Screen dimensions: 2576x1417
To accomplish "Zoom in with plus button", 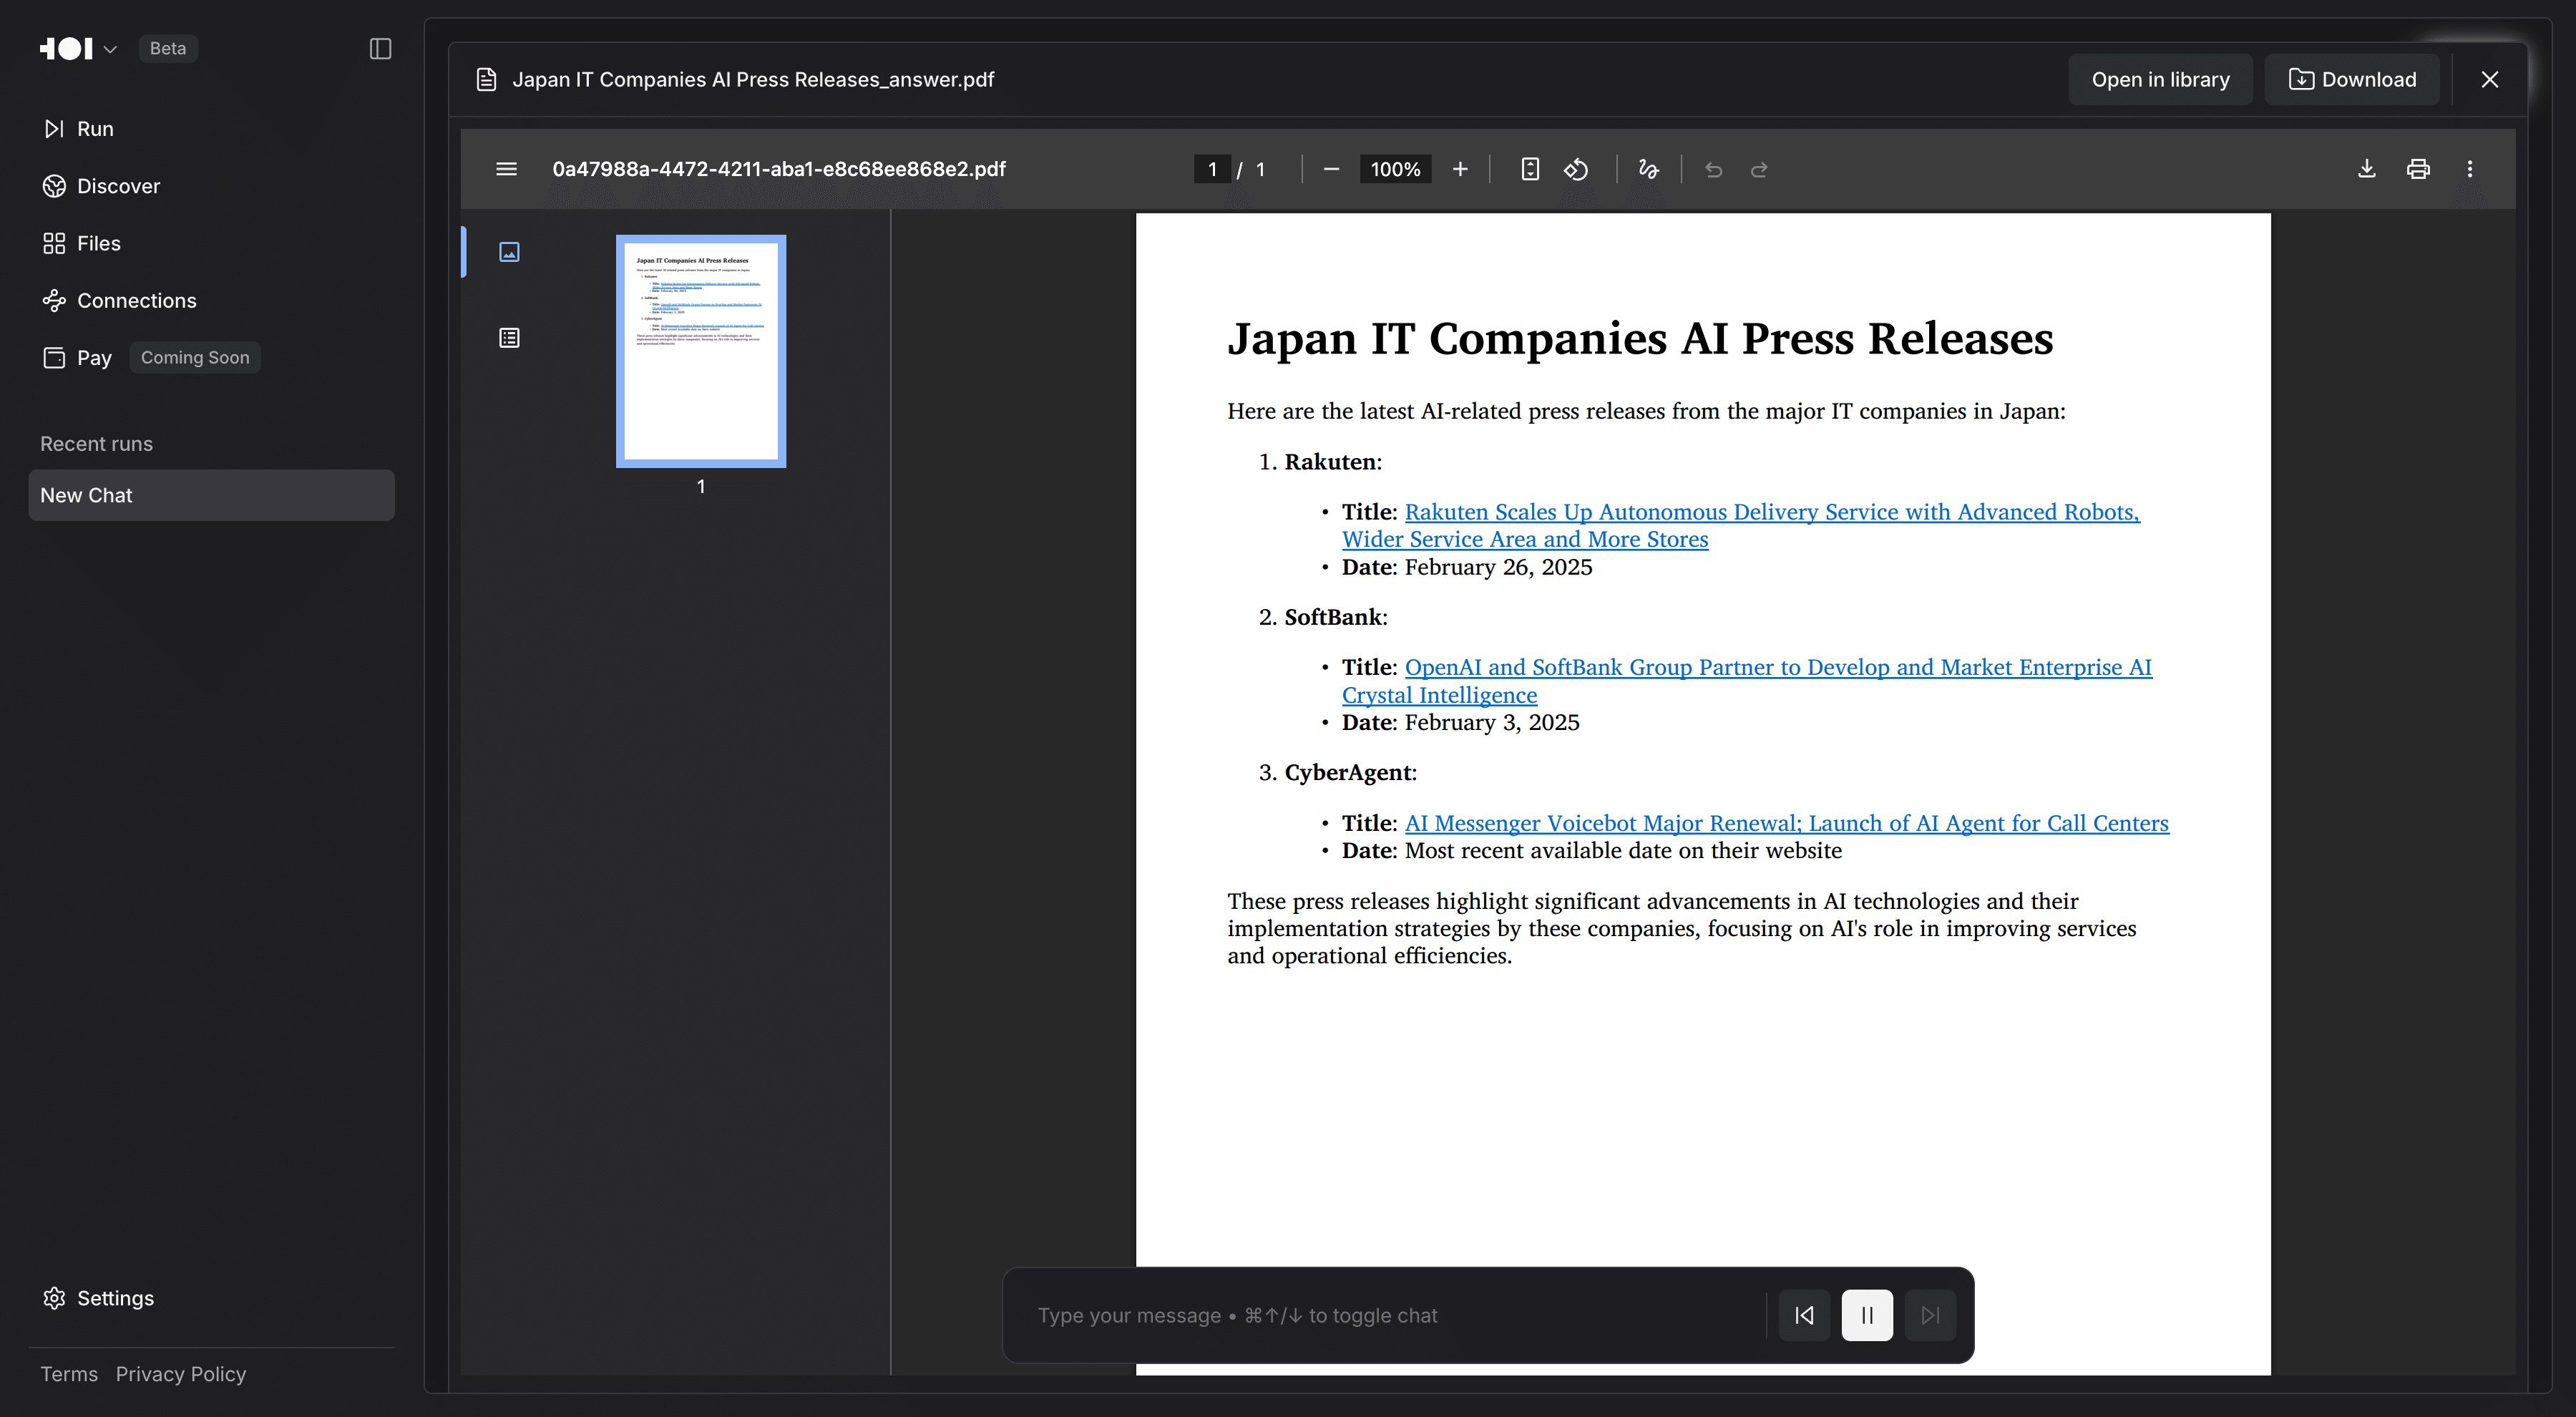I will (x=1460, y=169).
